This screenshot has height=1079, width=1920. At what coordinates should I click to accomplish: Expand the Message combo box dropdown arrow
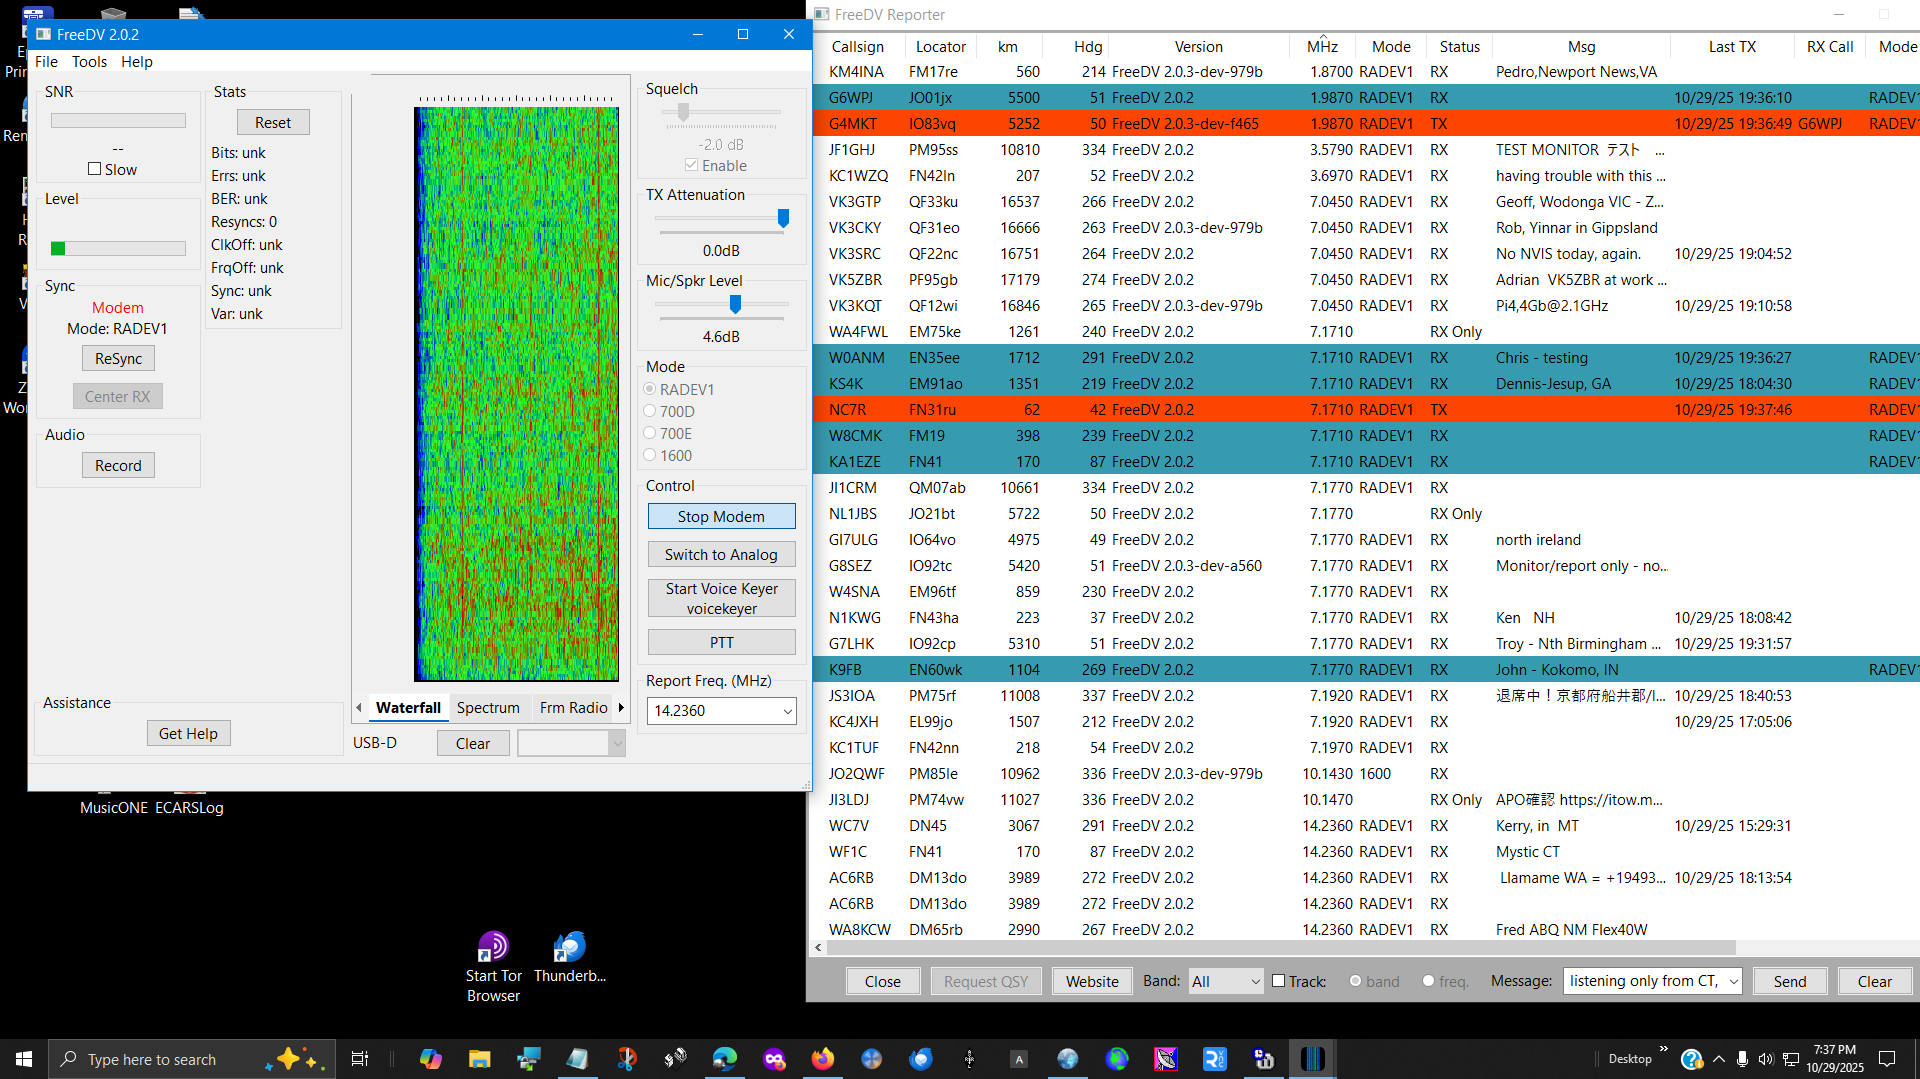click(x=1733, y=981)
